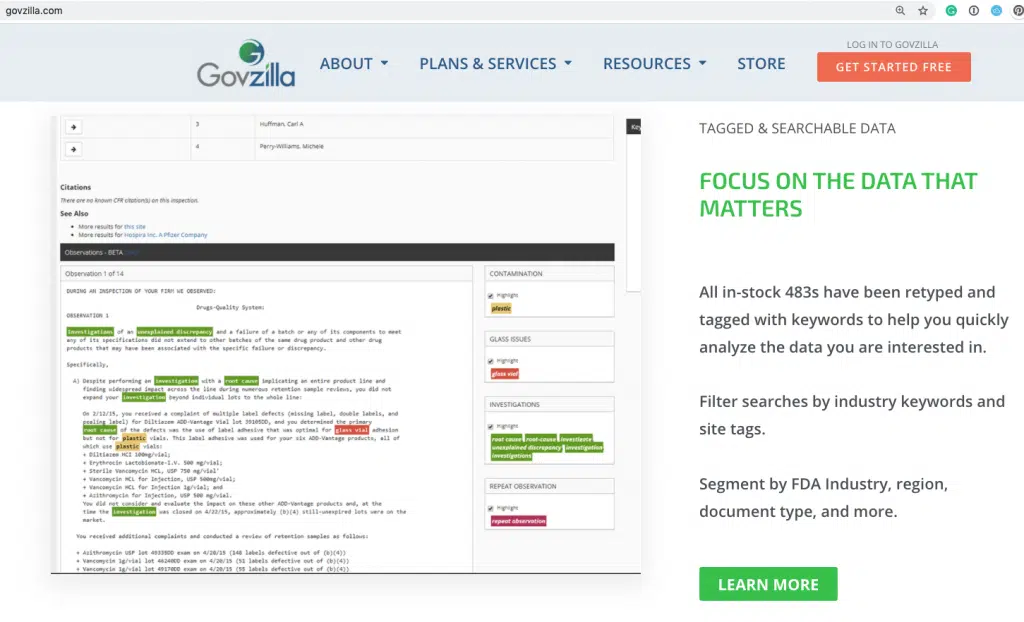The width and height of the screenshot is (1024, 622).
Task: Click the 'FOCUS ON THE DATA THAT MATTERS' headline
Action: [839, 195]
